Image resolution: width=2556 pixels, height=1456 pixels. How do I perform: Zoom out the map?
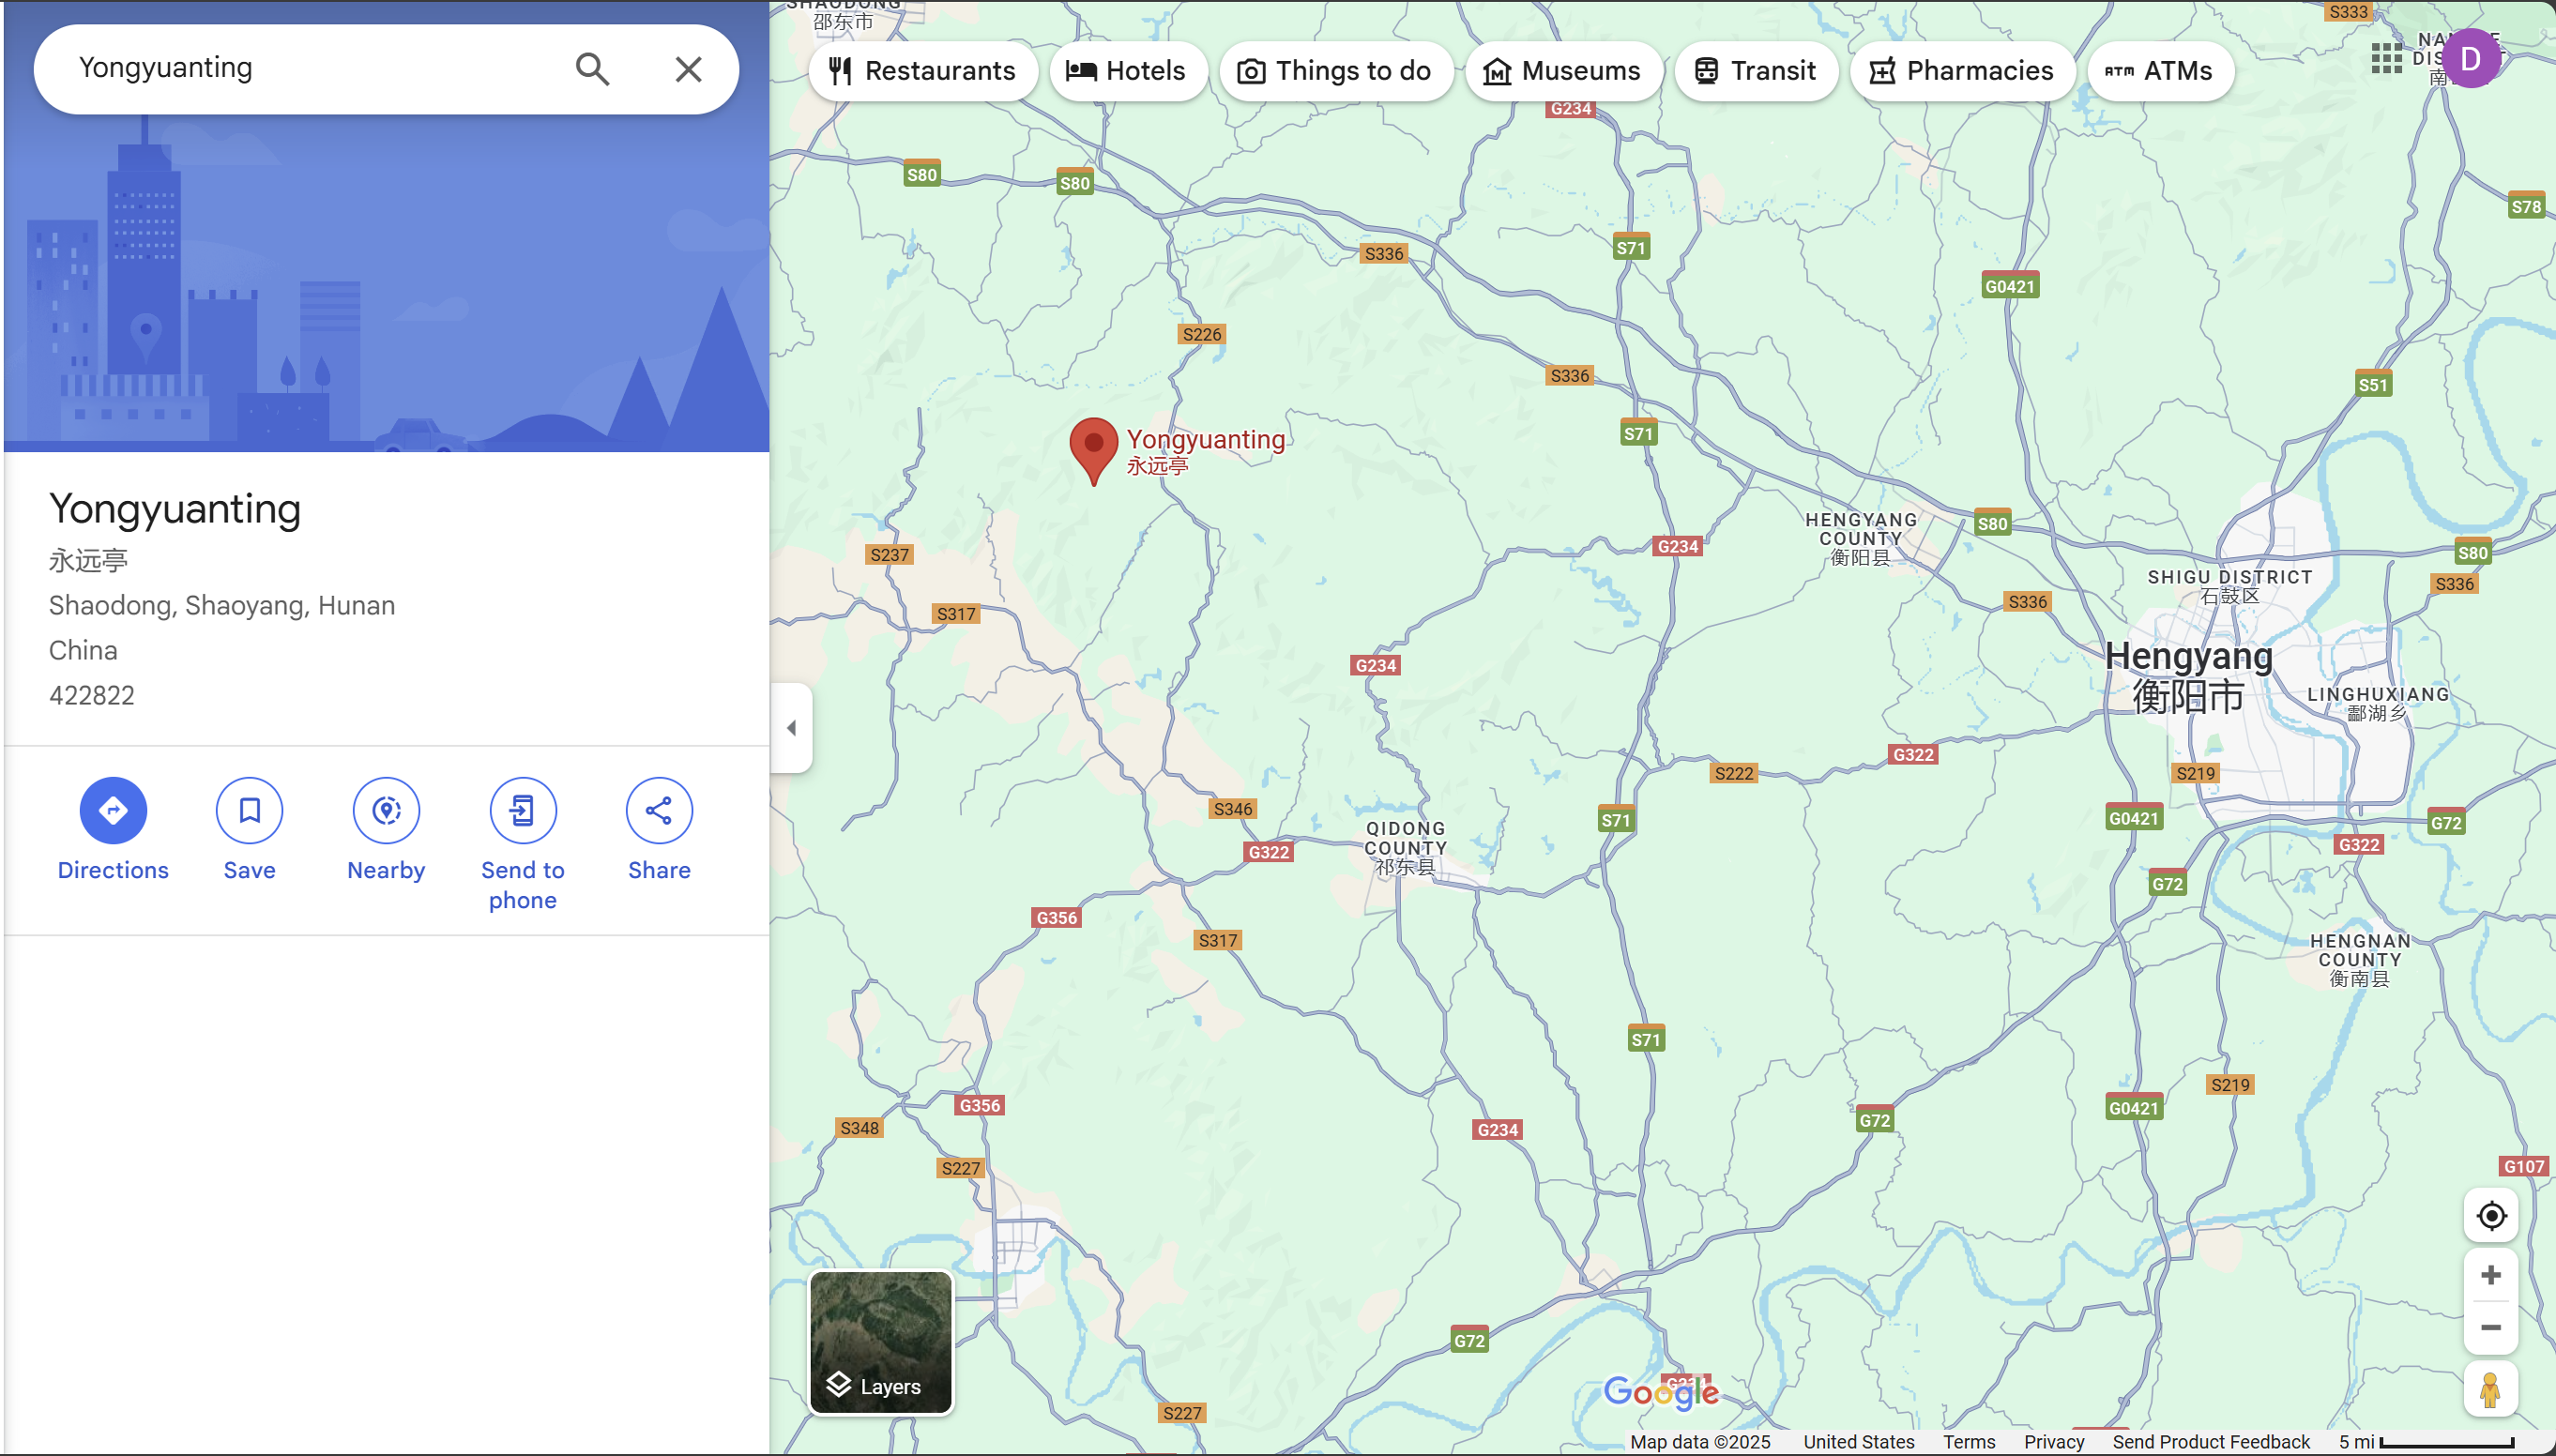[x=2490, y=1328]
